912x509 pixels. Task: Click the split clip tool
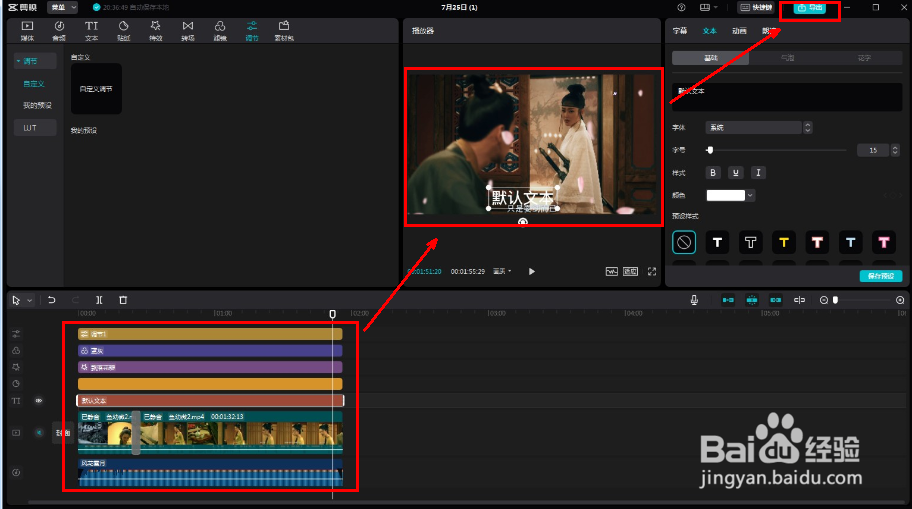(x=99, y=300)
